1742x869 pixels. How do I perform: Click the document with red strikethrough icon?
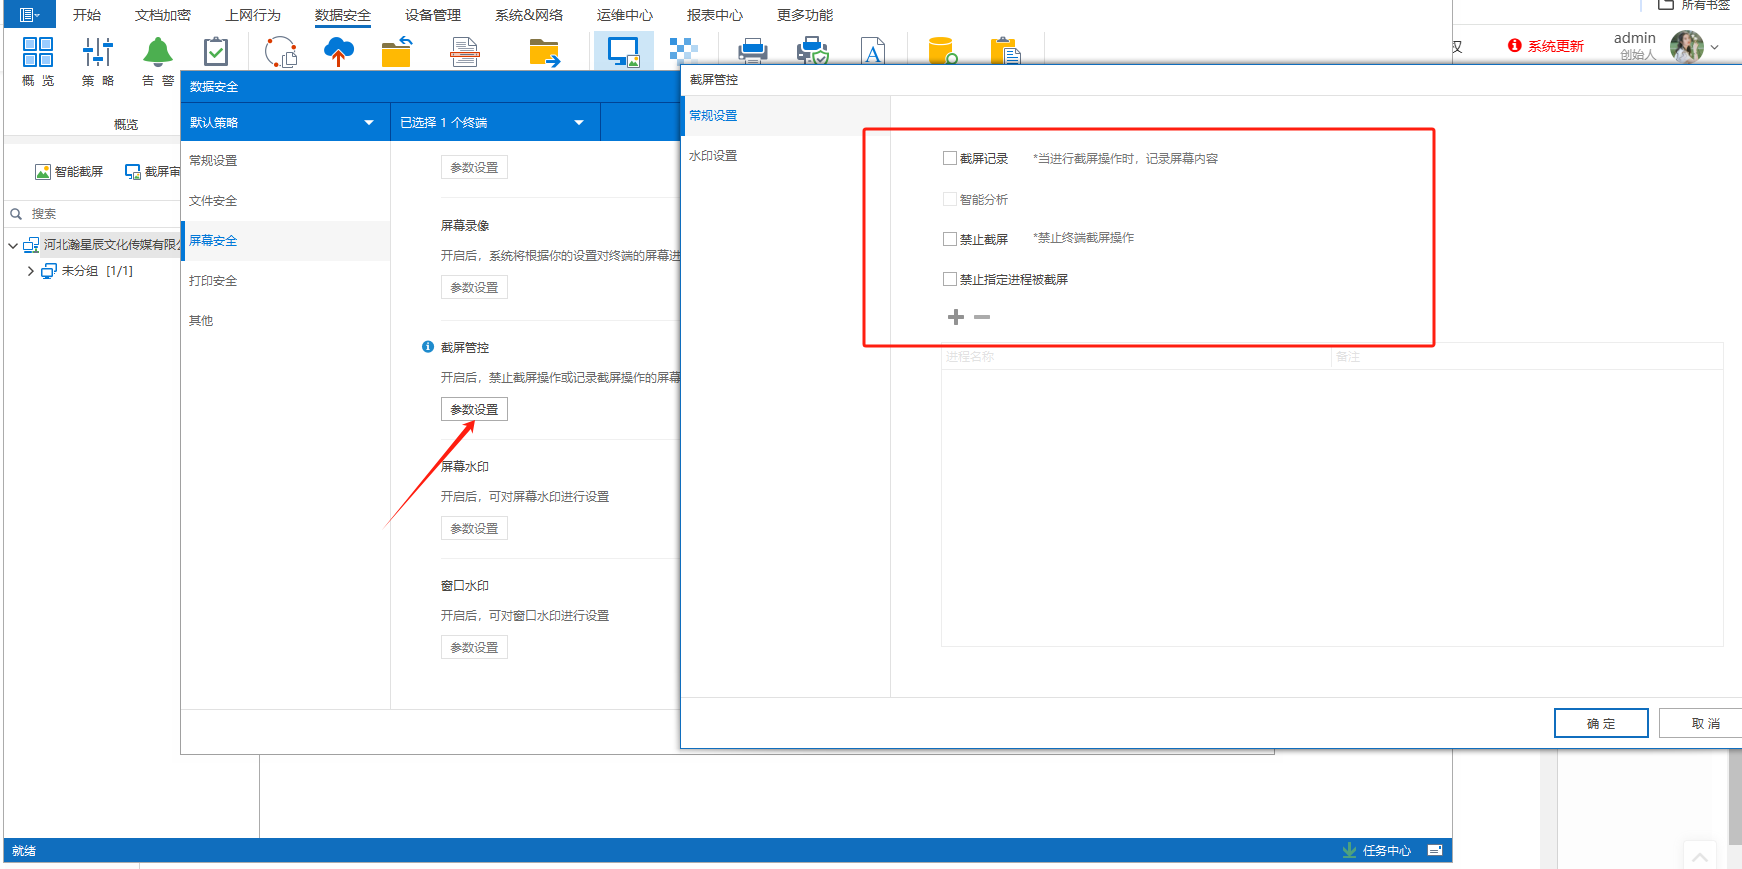465,52
